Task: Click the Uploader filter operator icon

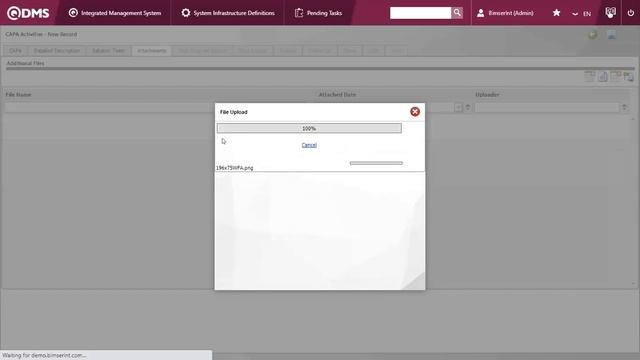Action: coord(624,107)
